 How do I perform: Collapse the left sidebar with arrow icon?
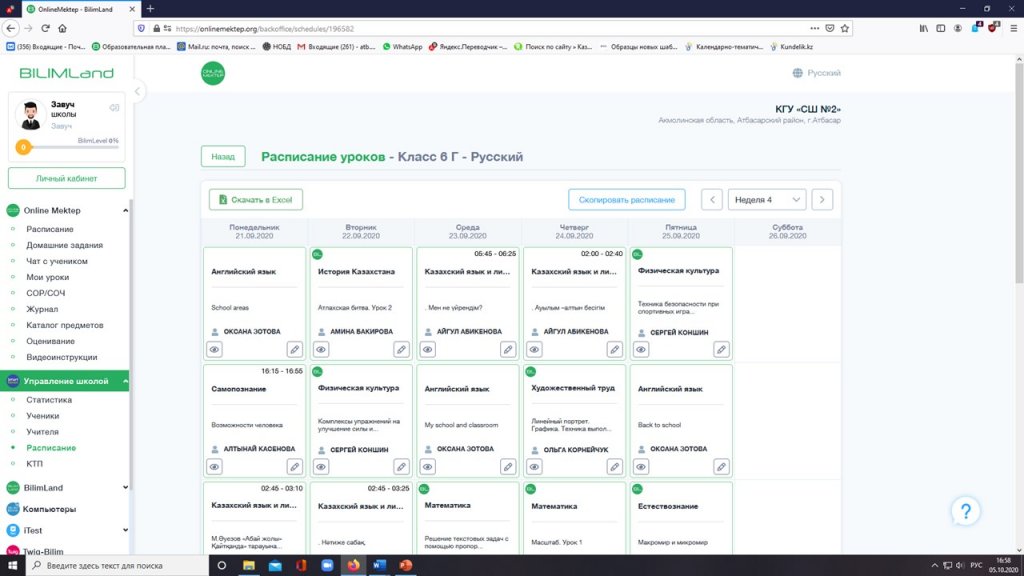(x=138, y=91)
